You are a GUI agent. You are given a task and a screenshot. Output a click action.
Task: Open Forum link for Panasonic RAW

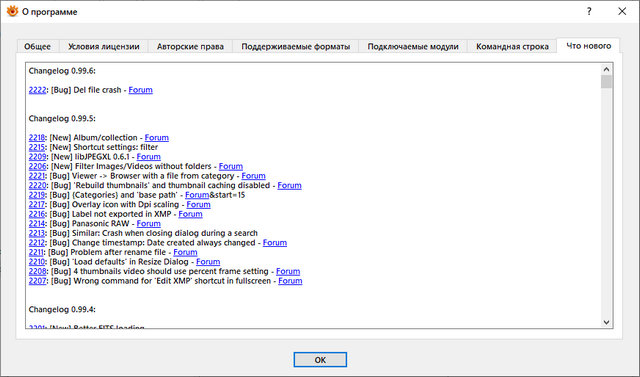coord(149,224)
